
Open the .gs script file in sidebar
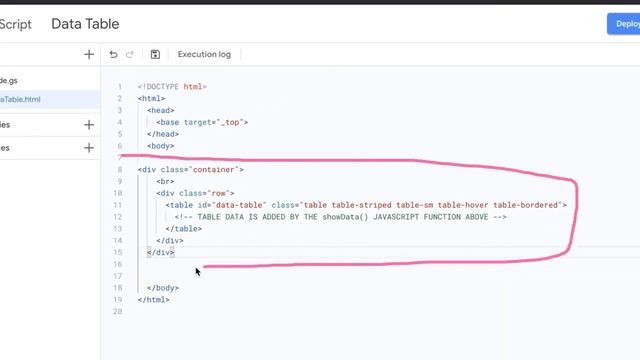click(9, 81)
